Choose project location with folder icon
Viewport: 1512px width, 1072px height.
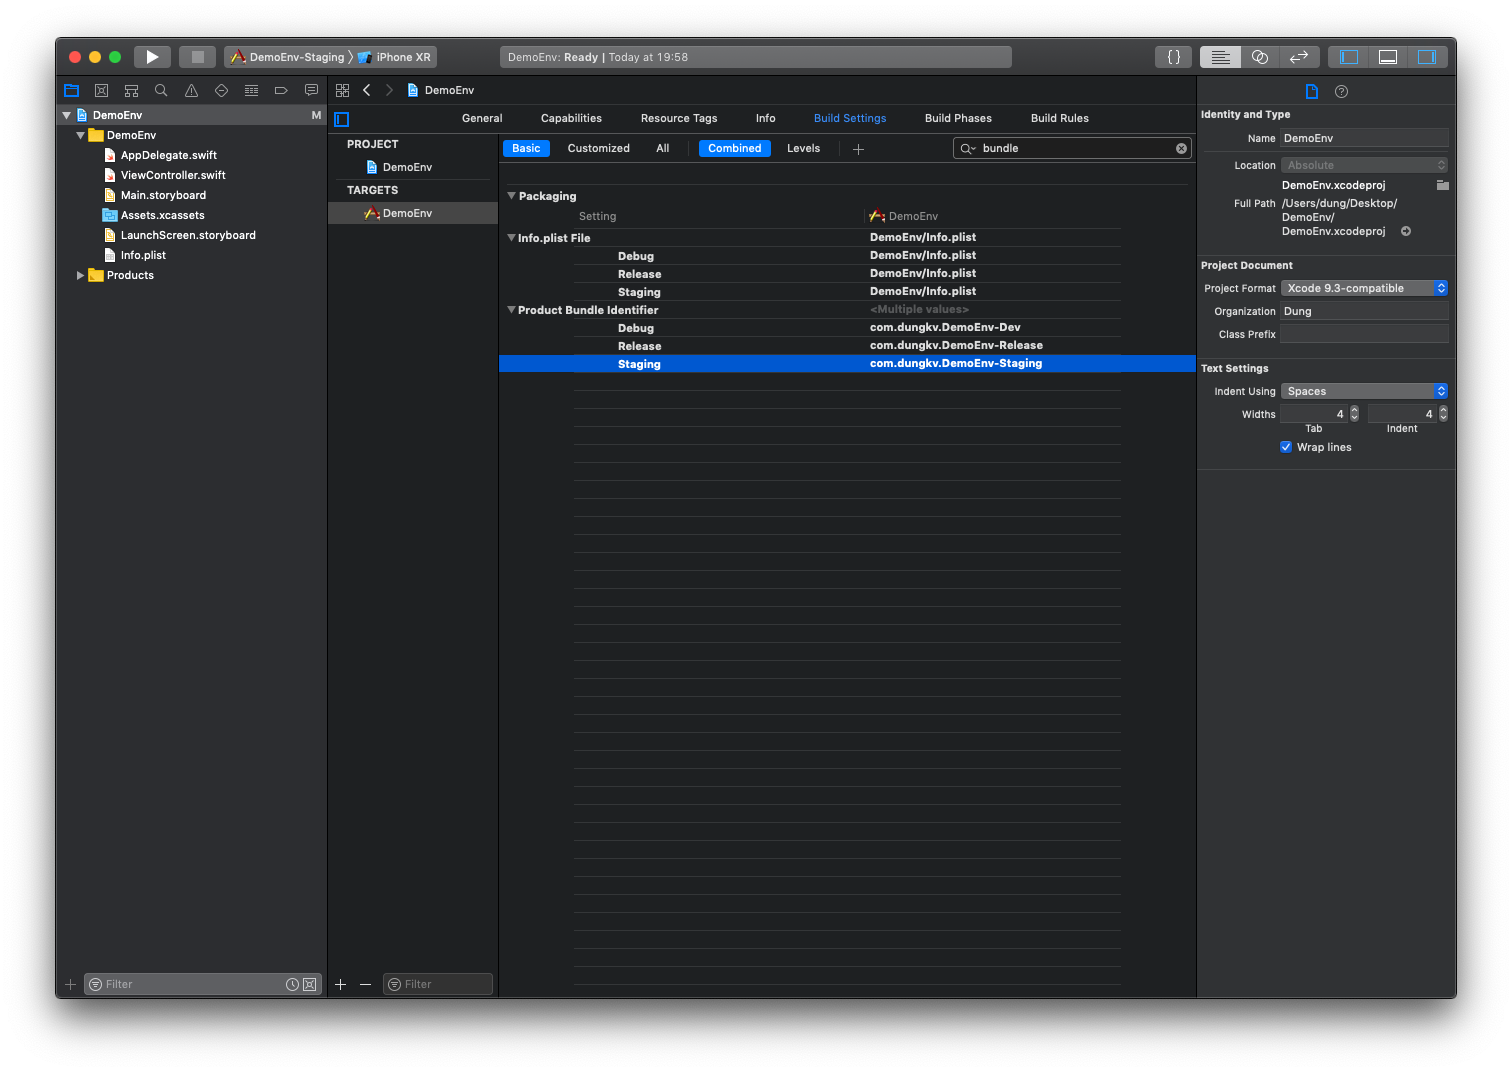(1442, 185)
